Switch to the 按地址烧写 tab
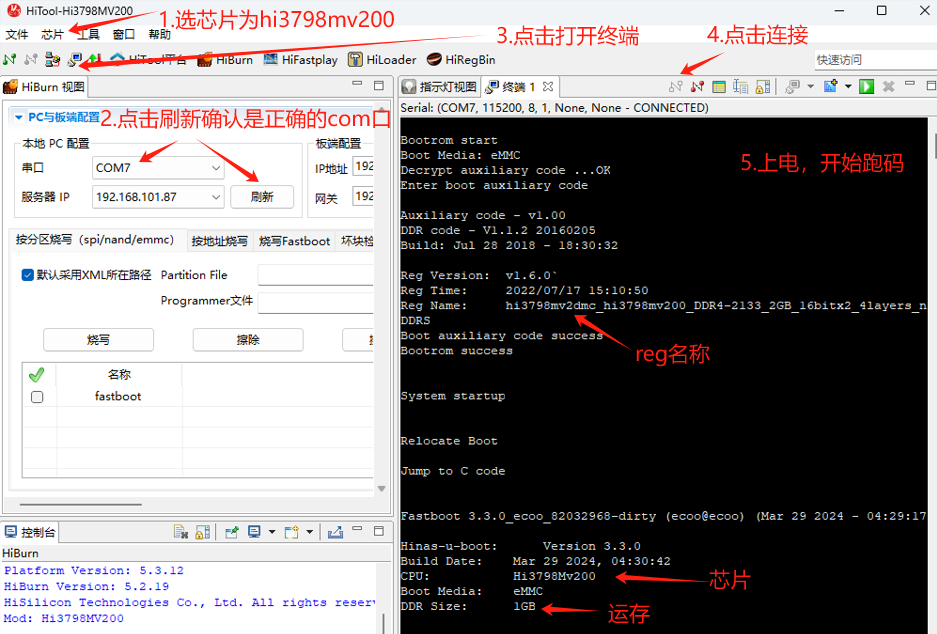Viewport: 937px width, 634px height. point(219,241)
